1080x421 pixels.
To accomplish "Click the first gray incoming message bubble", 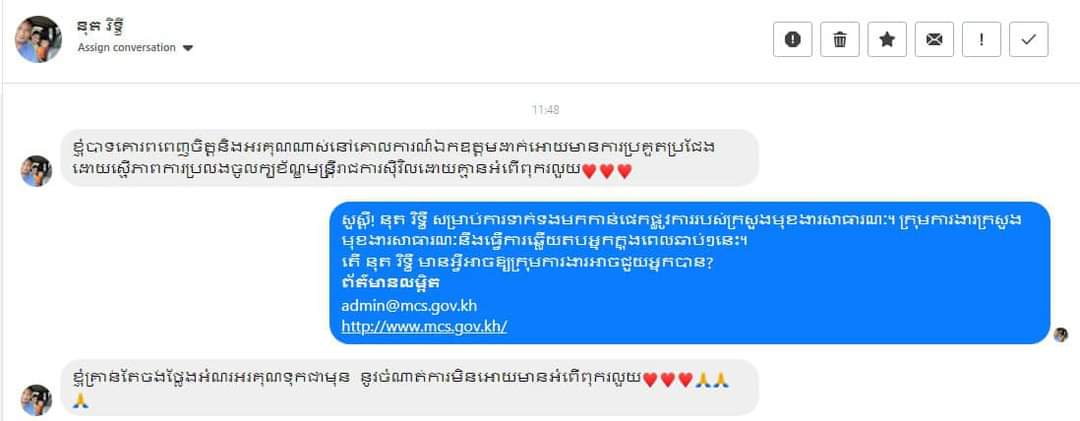I will (x=410, y=158).
